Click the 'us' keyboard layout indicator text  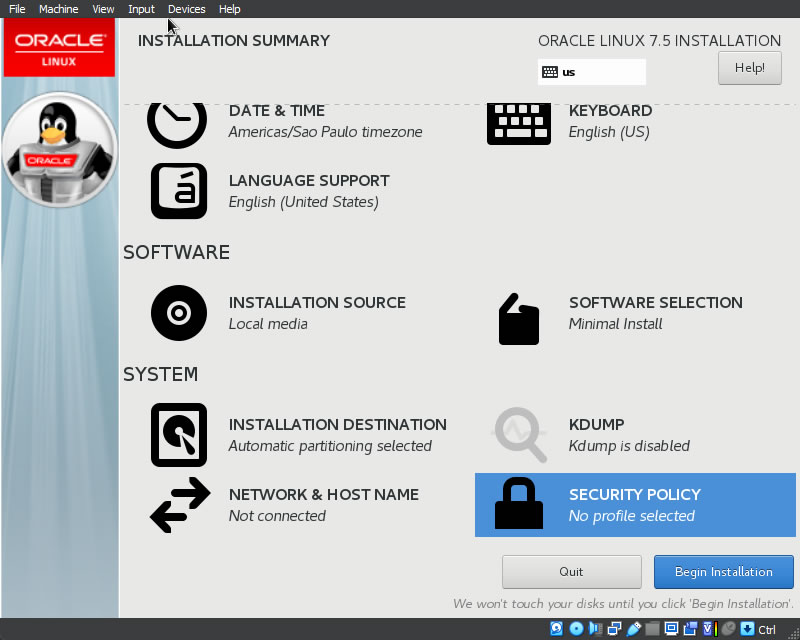(x=568, y=72)
